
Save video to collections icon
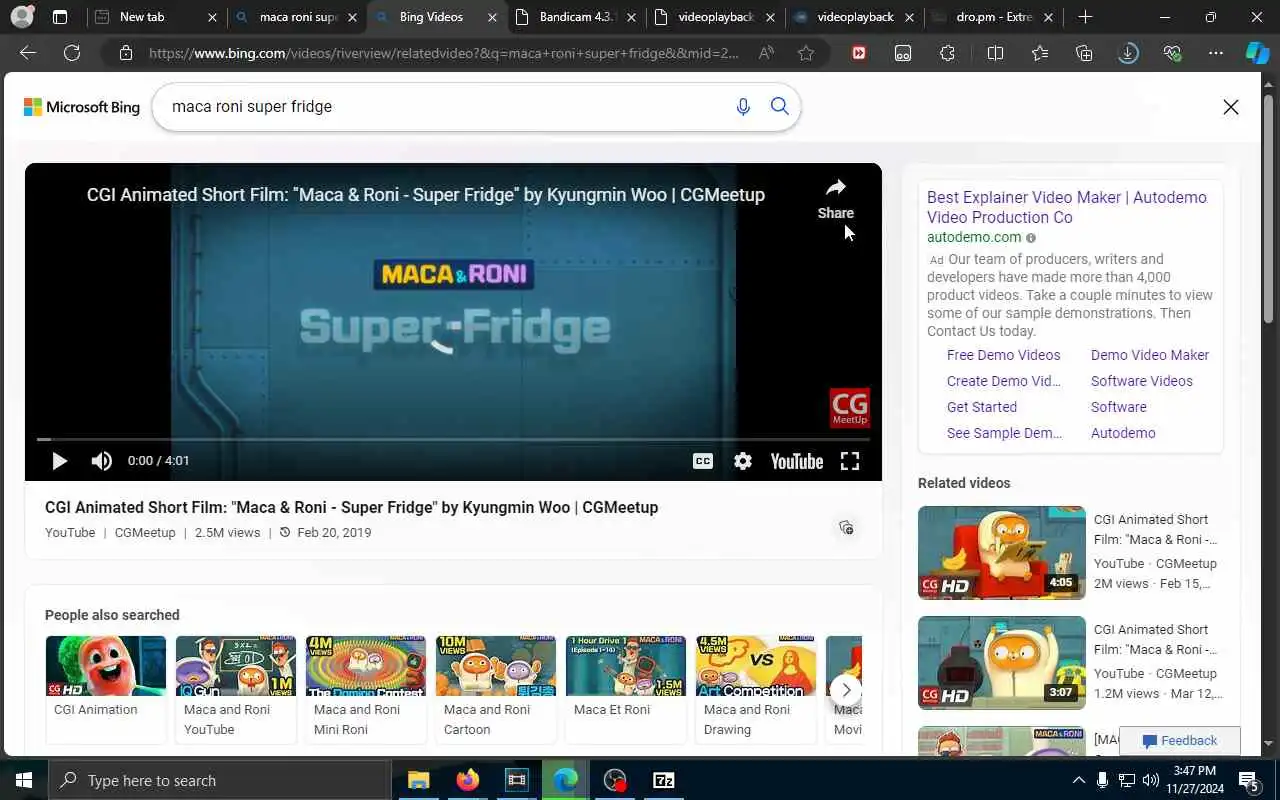pos(846,527)
